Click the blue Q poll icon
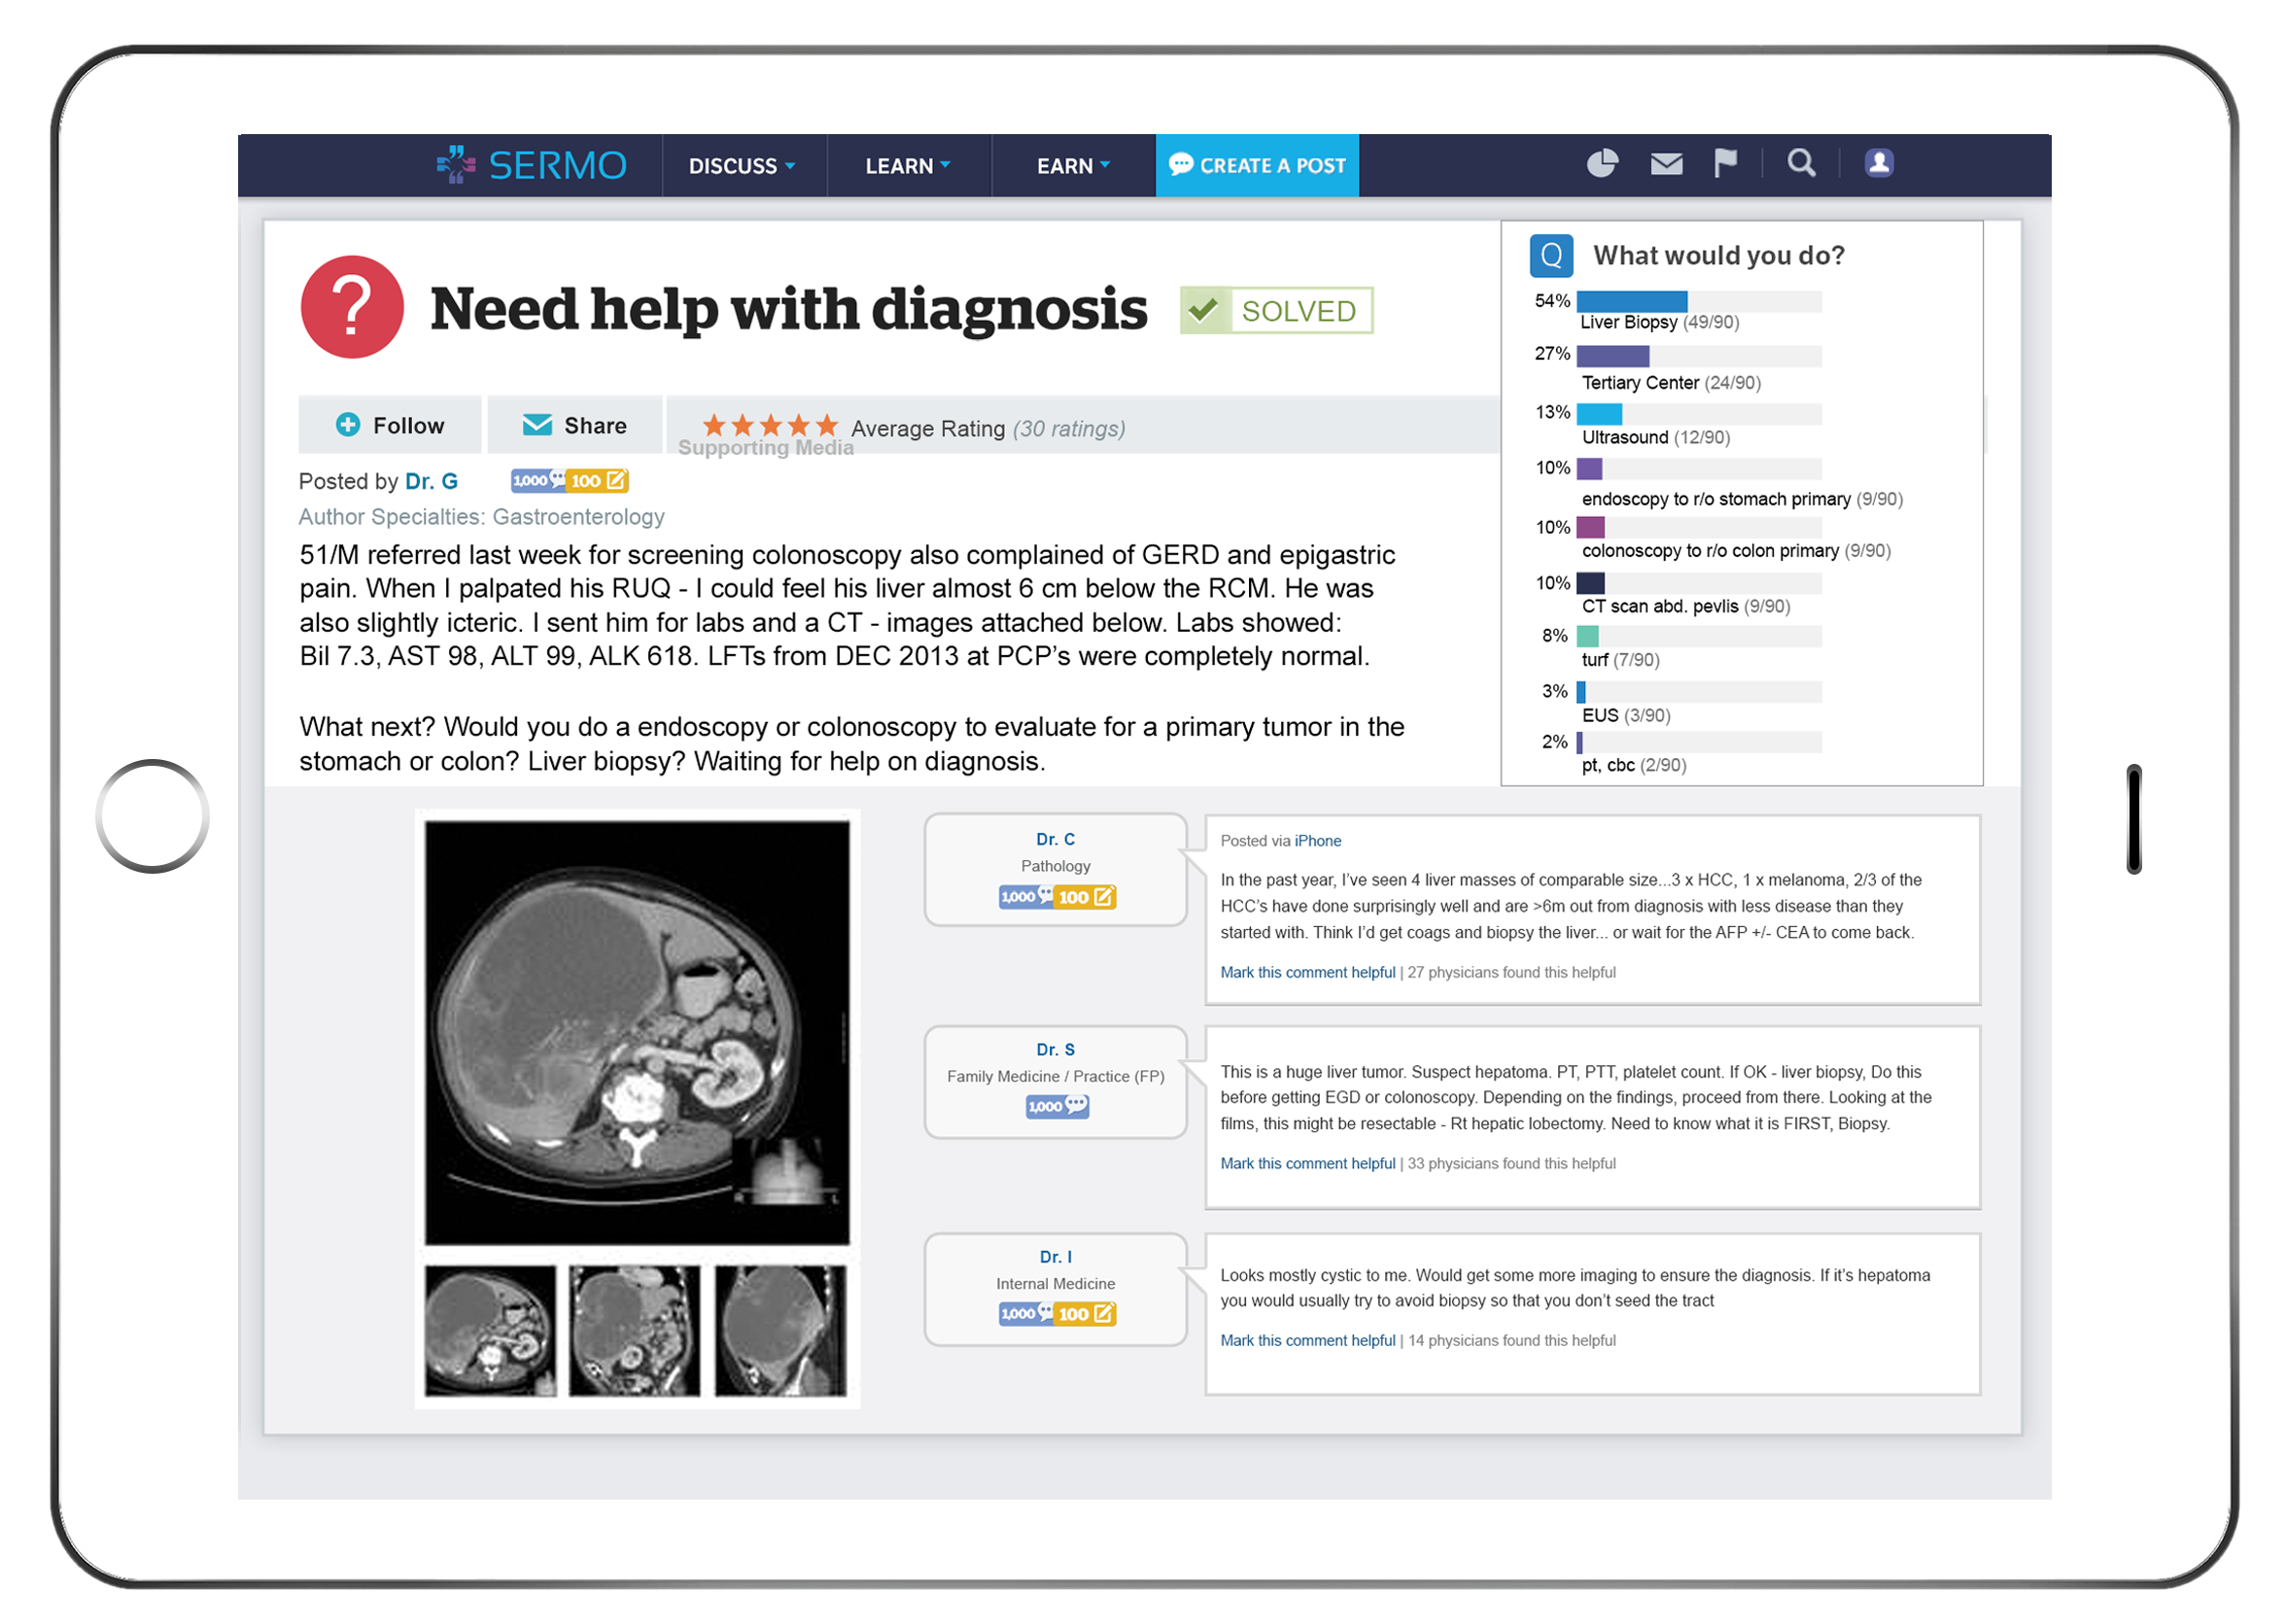Viewport: 2287px width, 1624px height. (x=1551, y=256)
